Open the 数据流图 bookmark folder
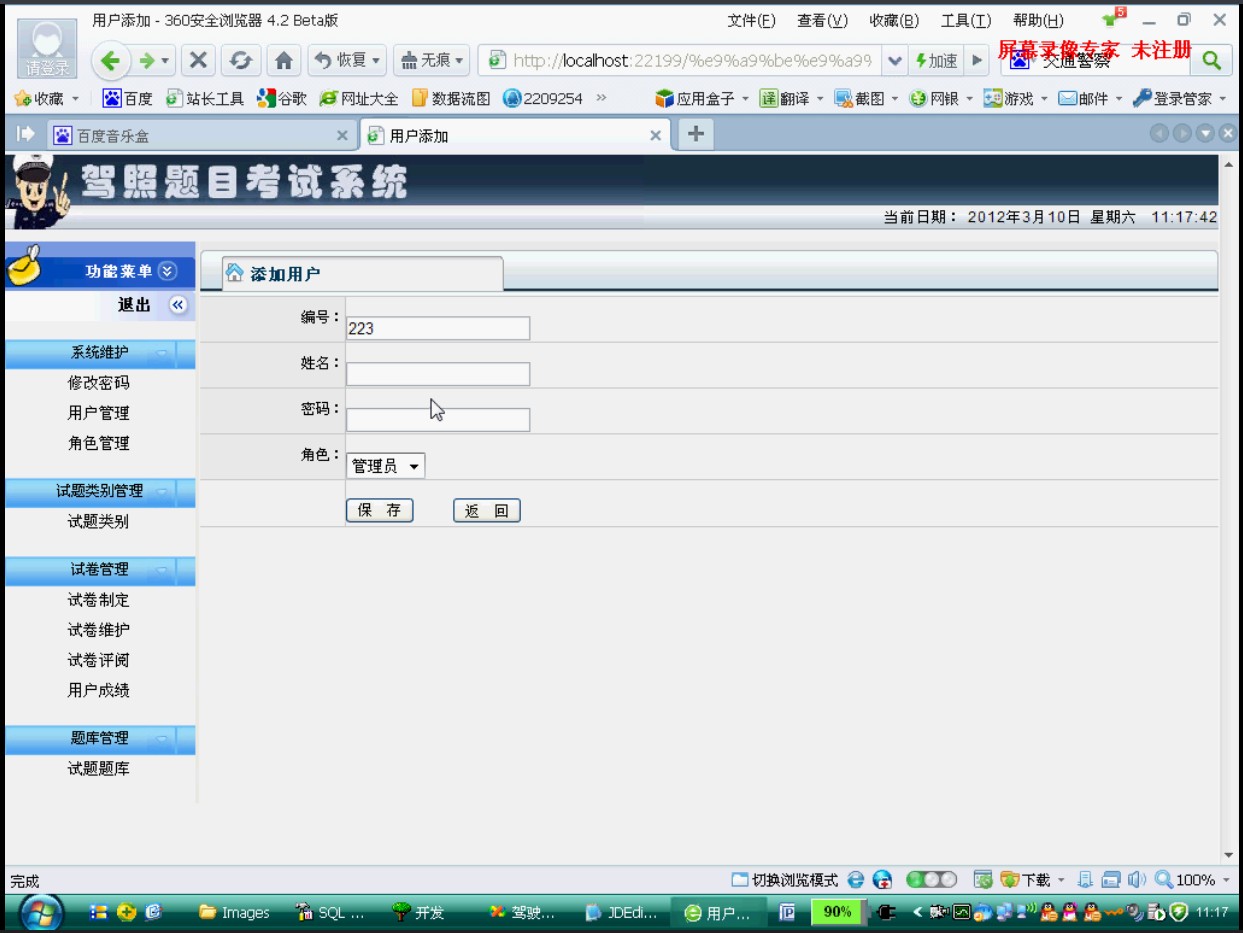The height and width of the screenshot is (933, 1243). tap(451, 98)
